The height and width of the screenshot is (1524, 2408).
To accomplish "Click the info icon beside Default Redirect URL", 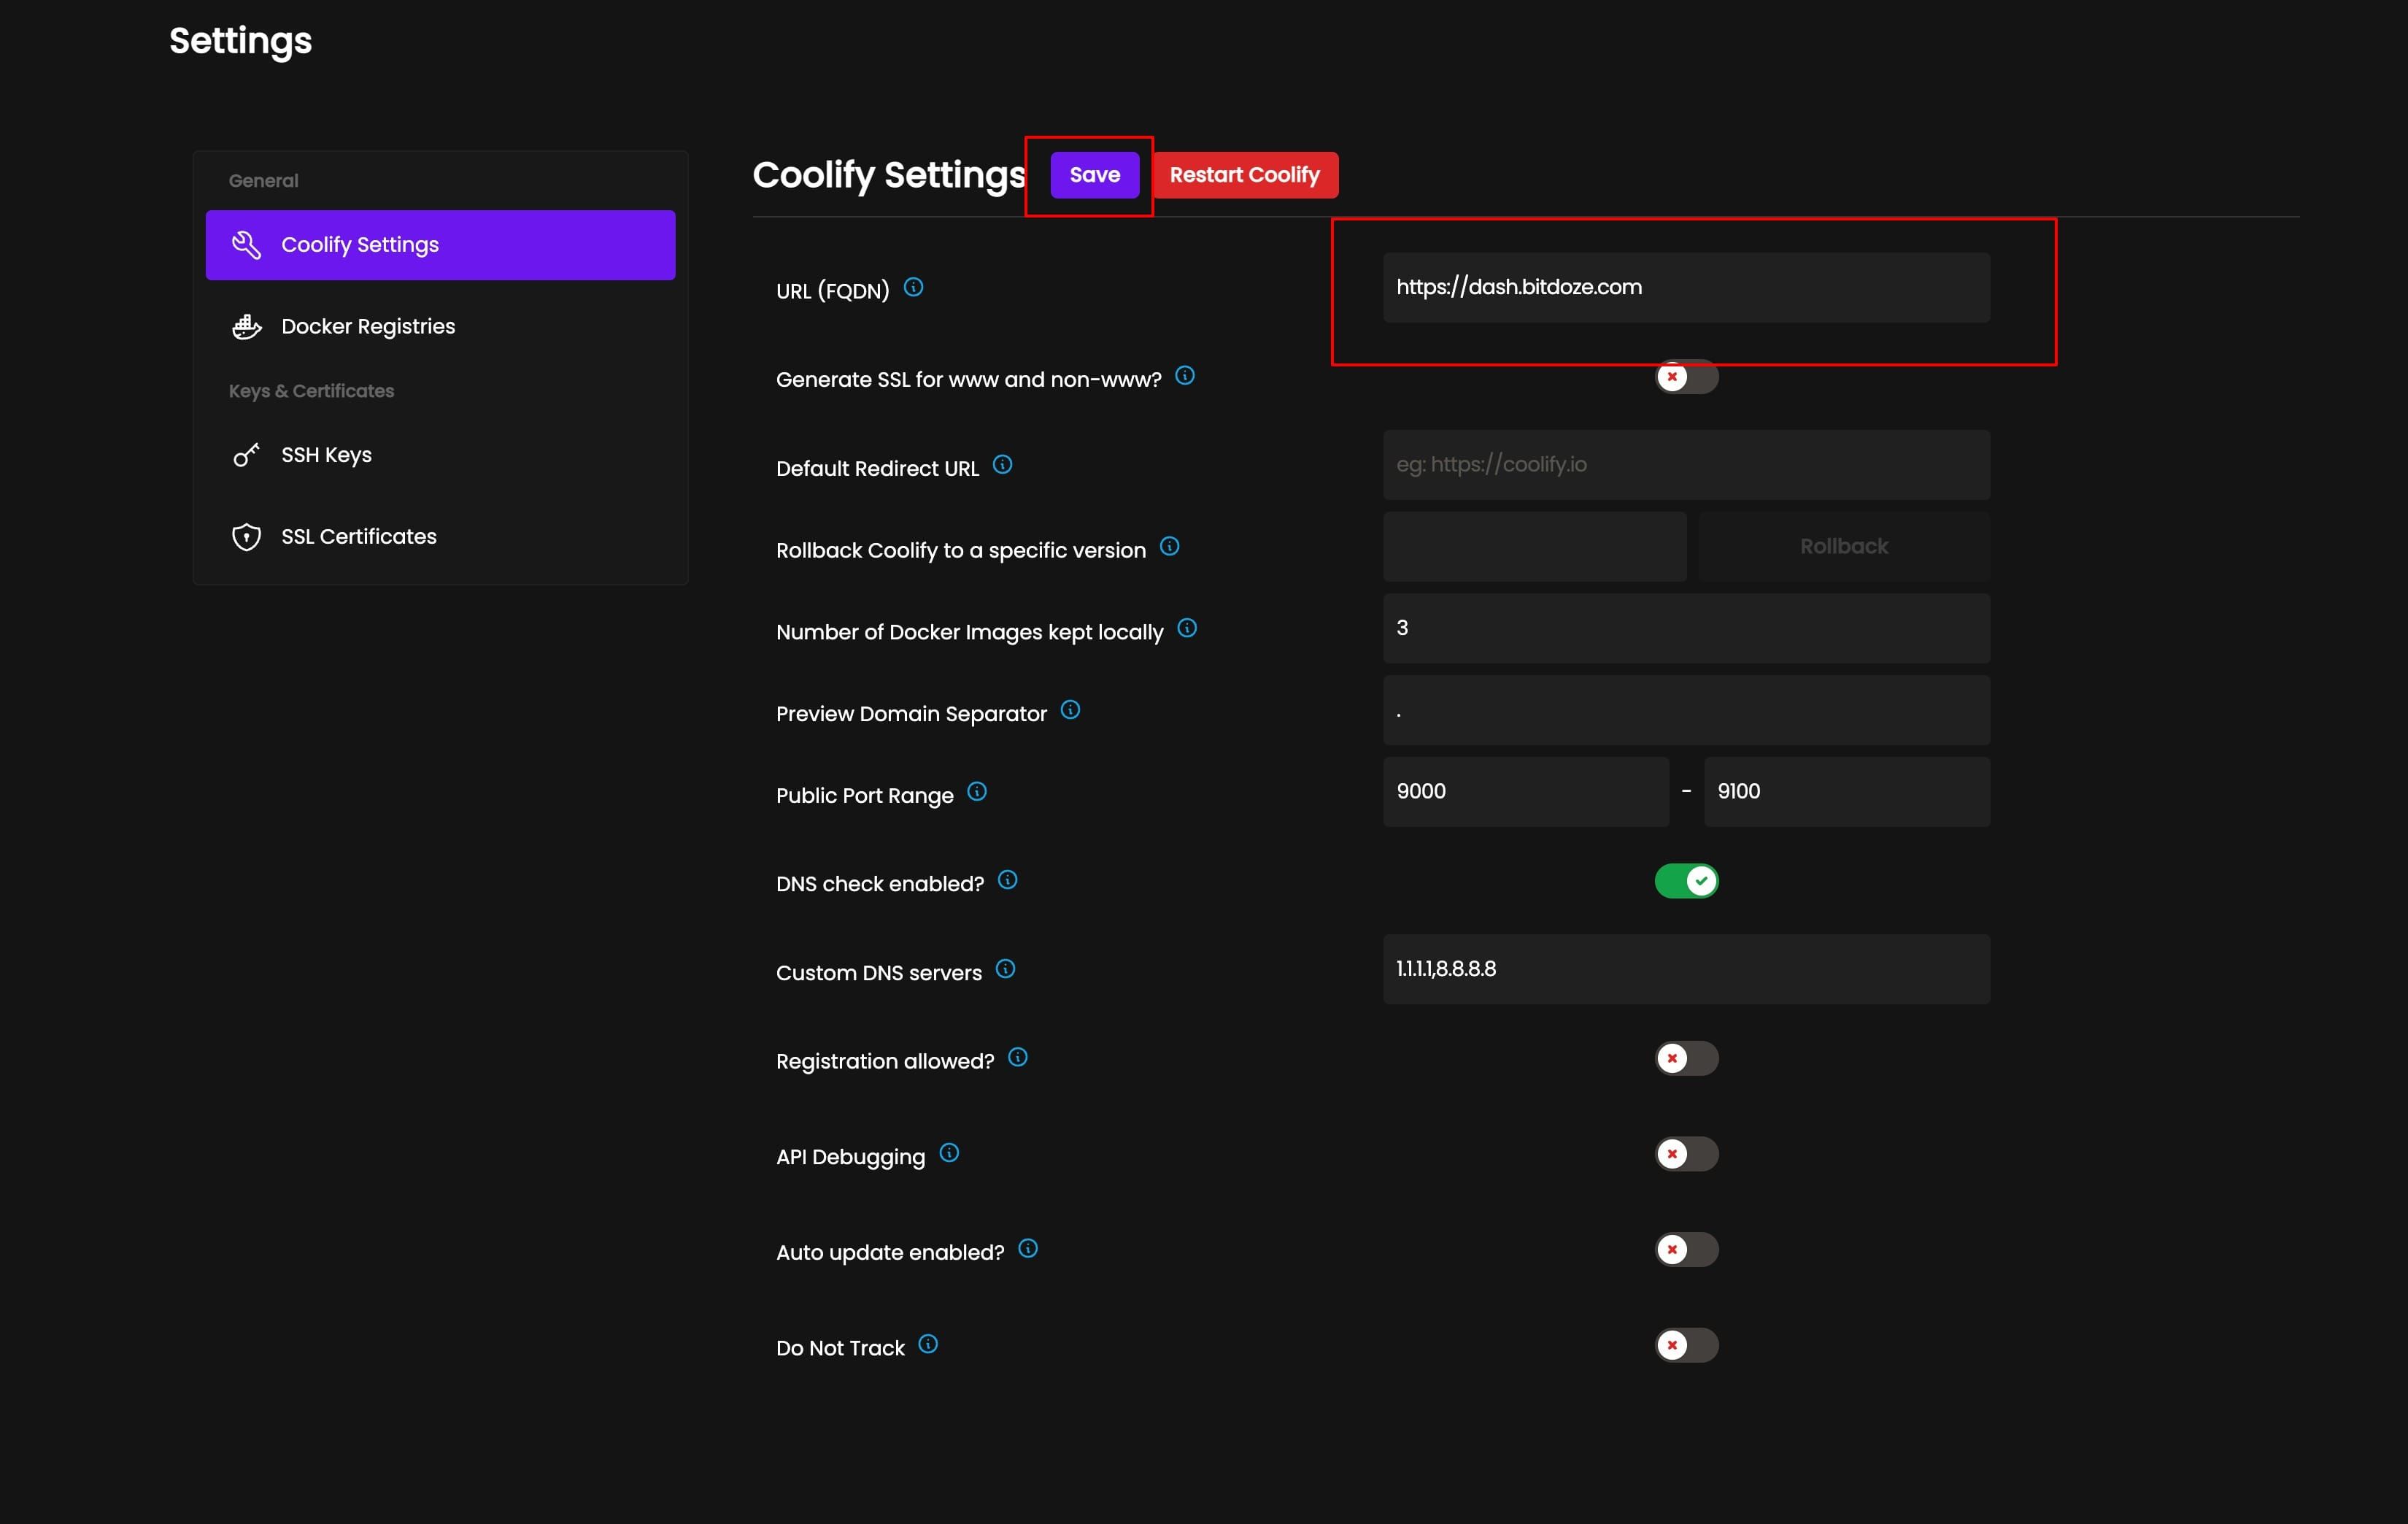I will 1003,464.
